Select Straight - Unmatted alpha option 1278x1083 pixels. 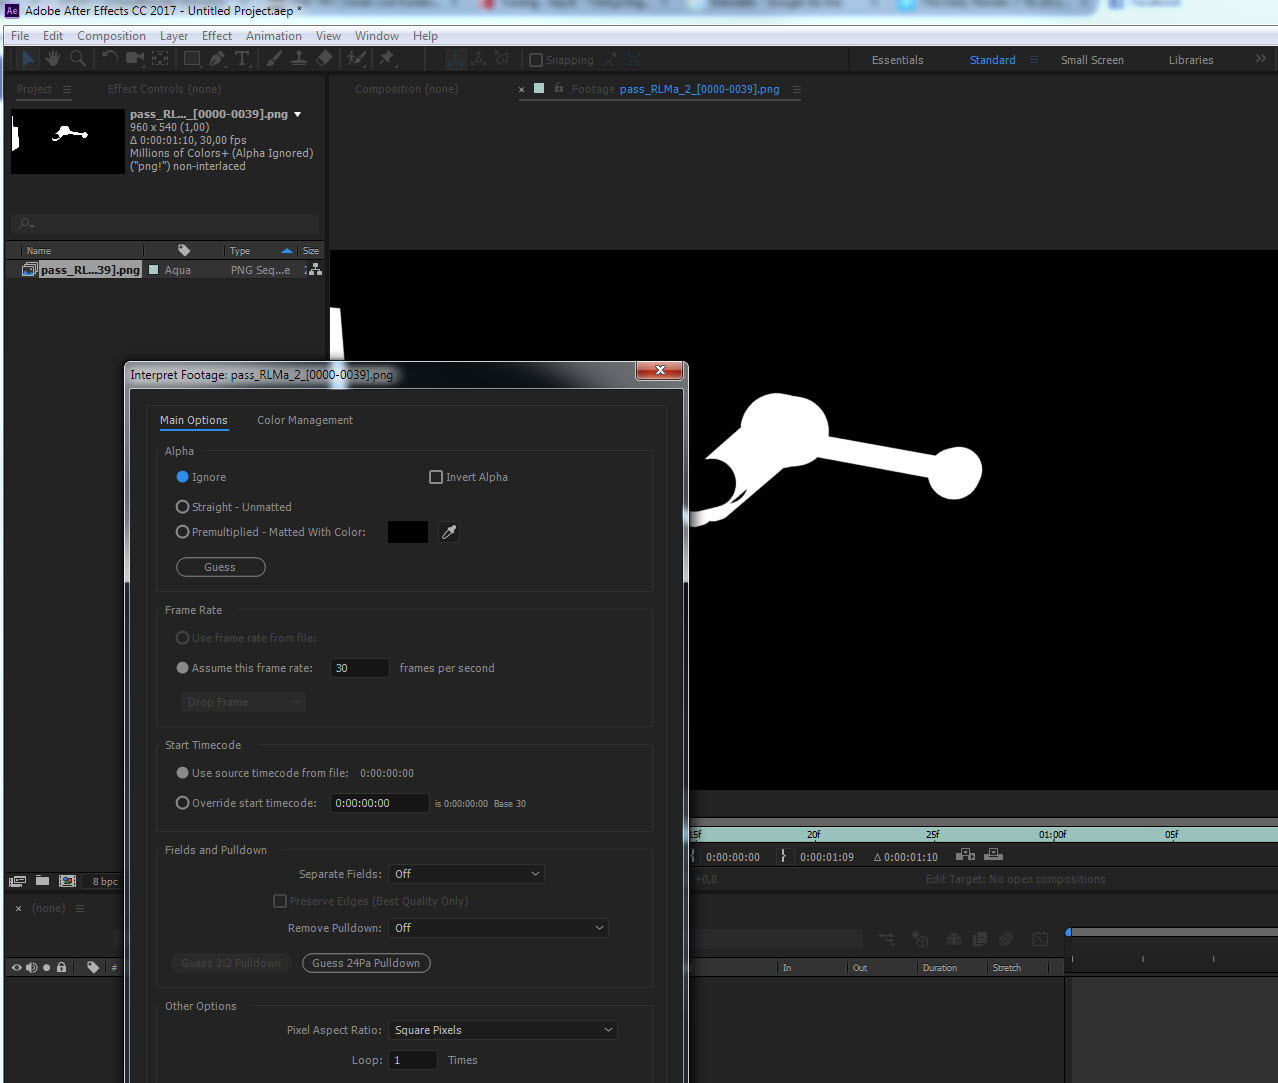[x=182, y=507]
